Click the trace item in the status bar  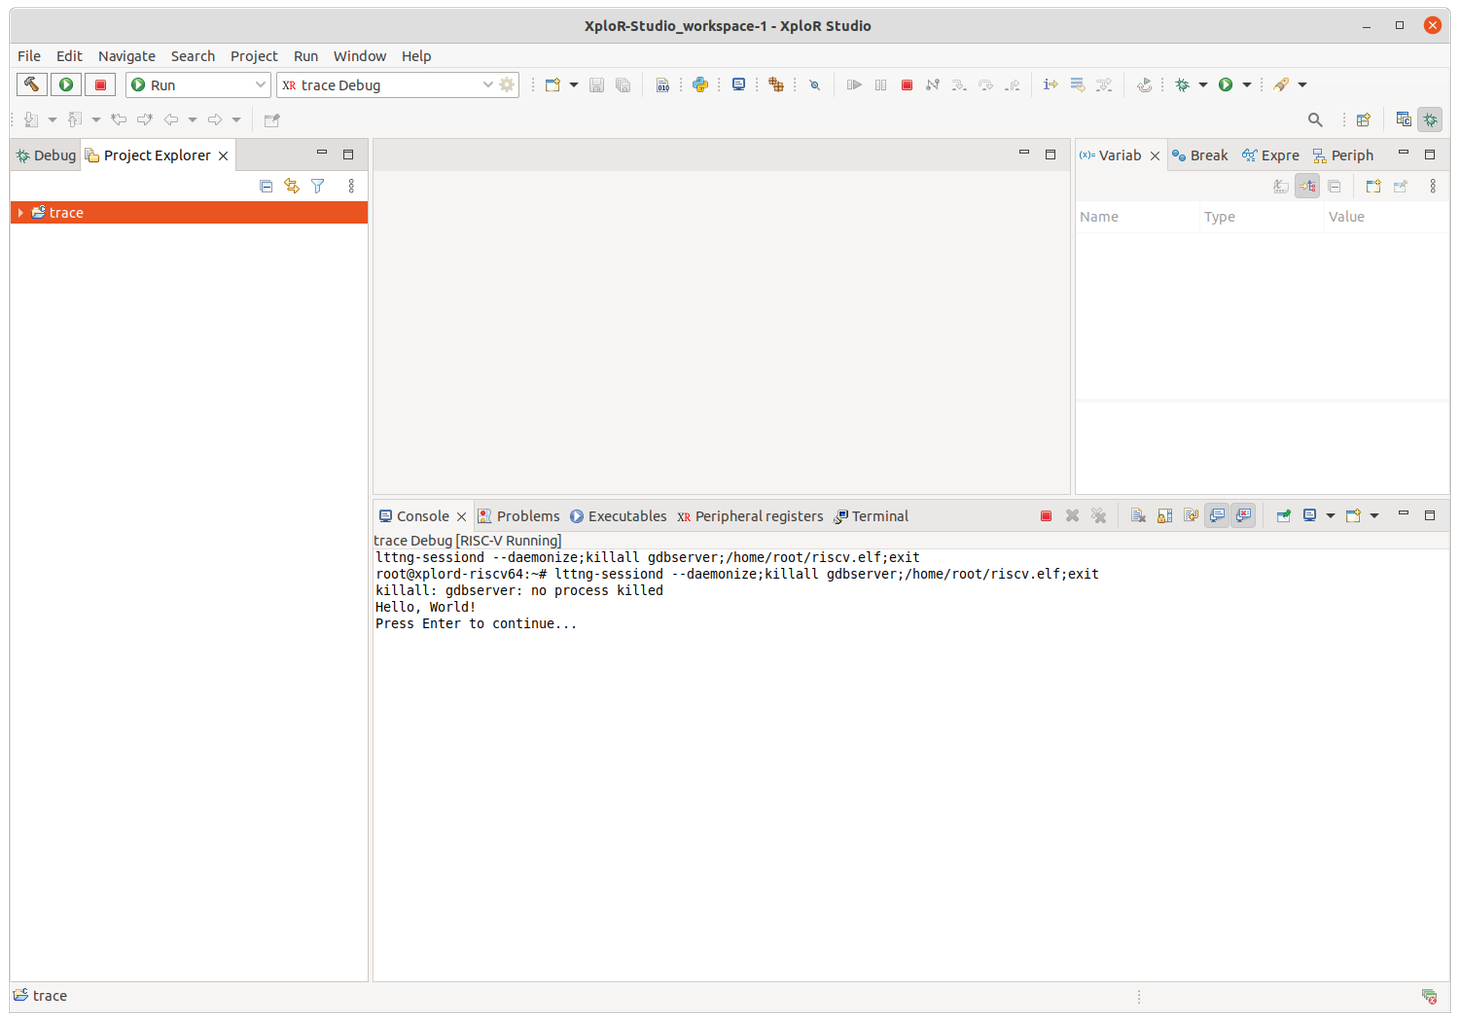click(x=40, y=996)
